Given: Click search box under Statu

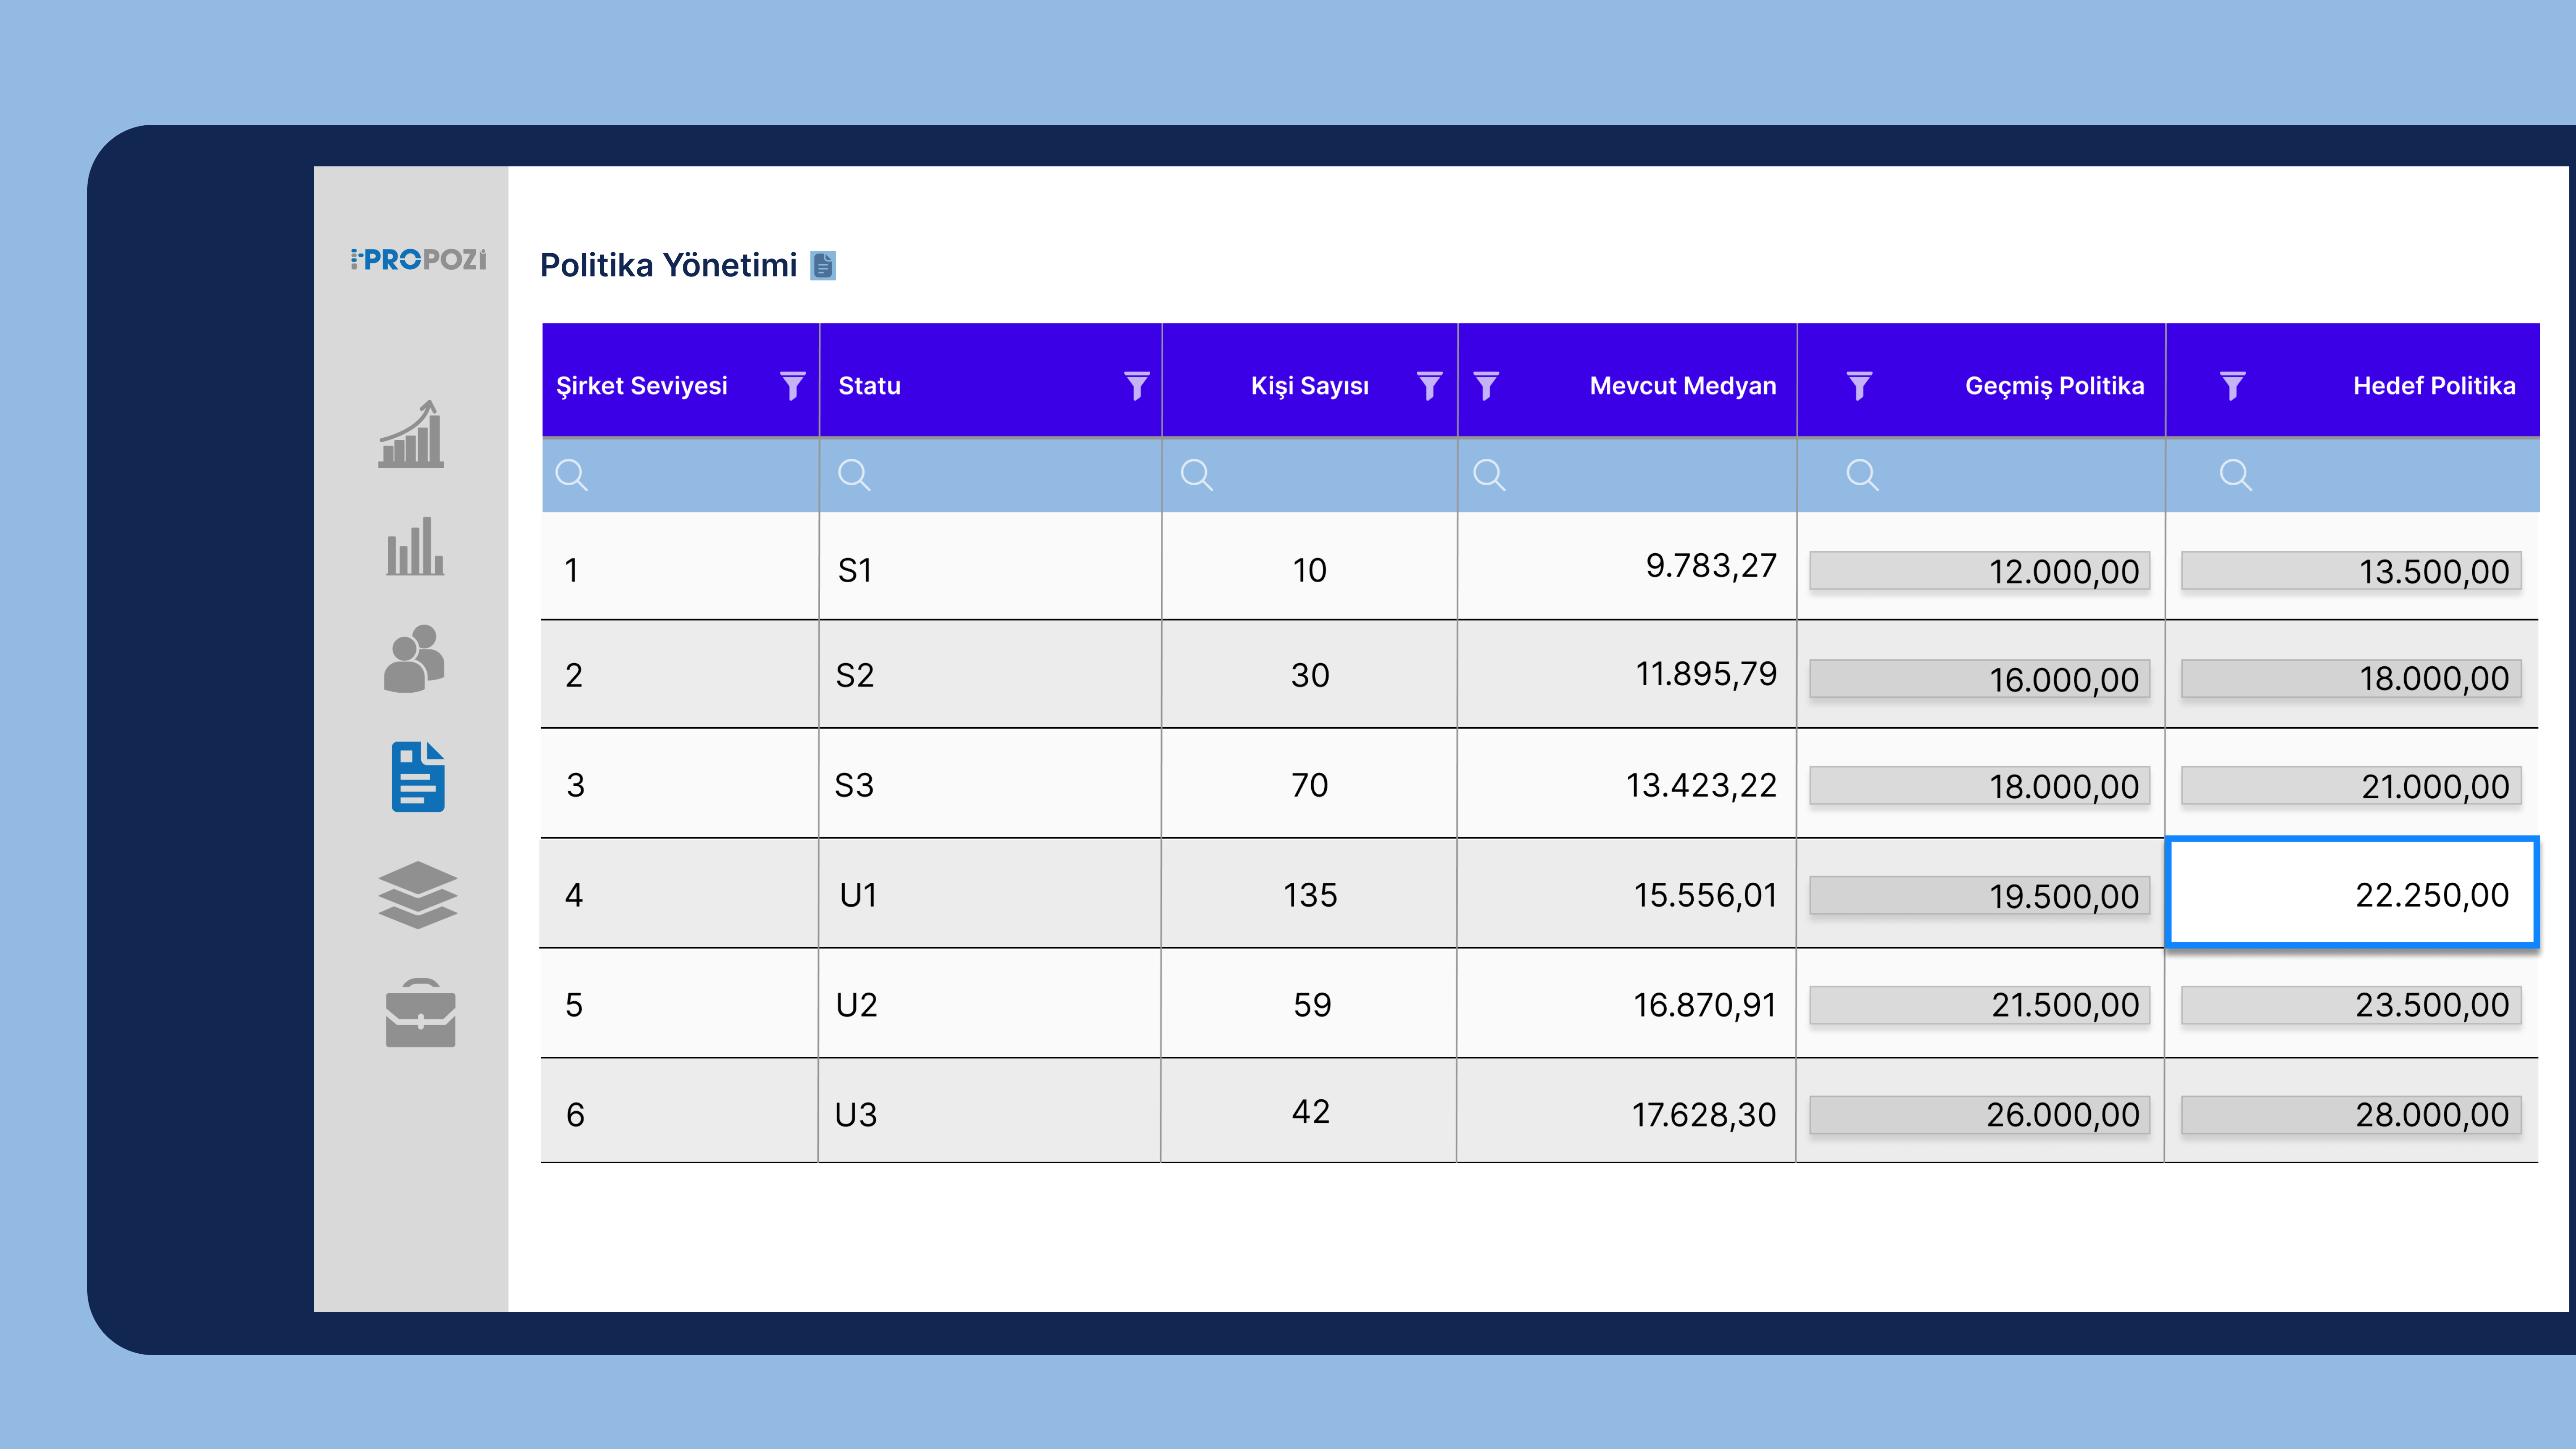Looking at the screenshot, I should [x=990, y=475].
